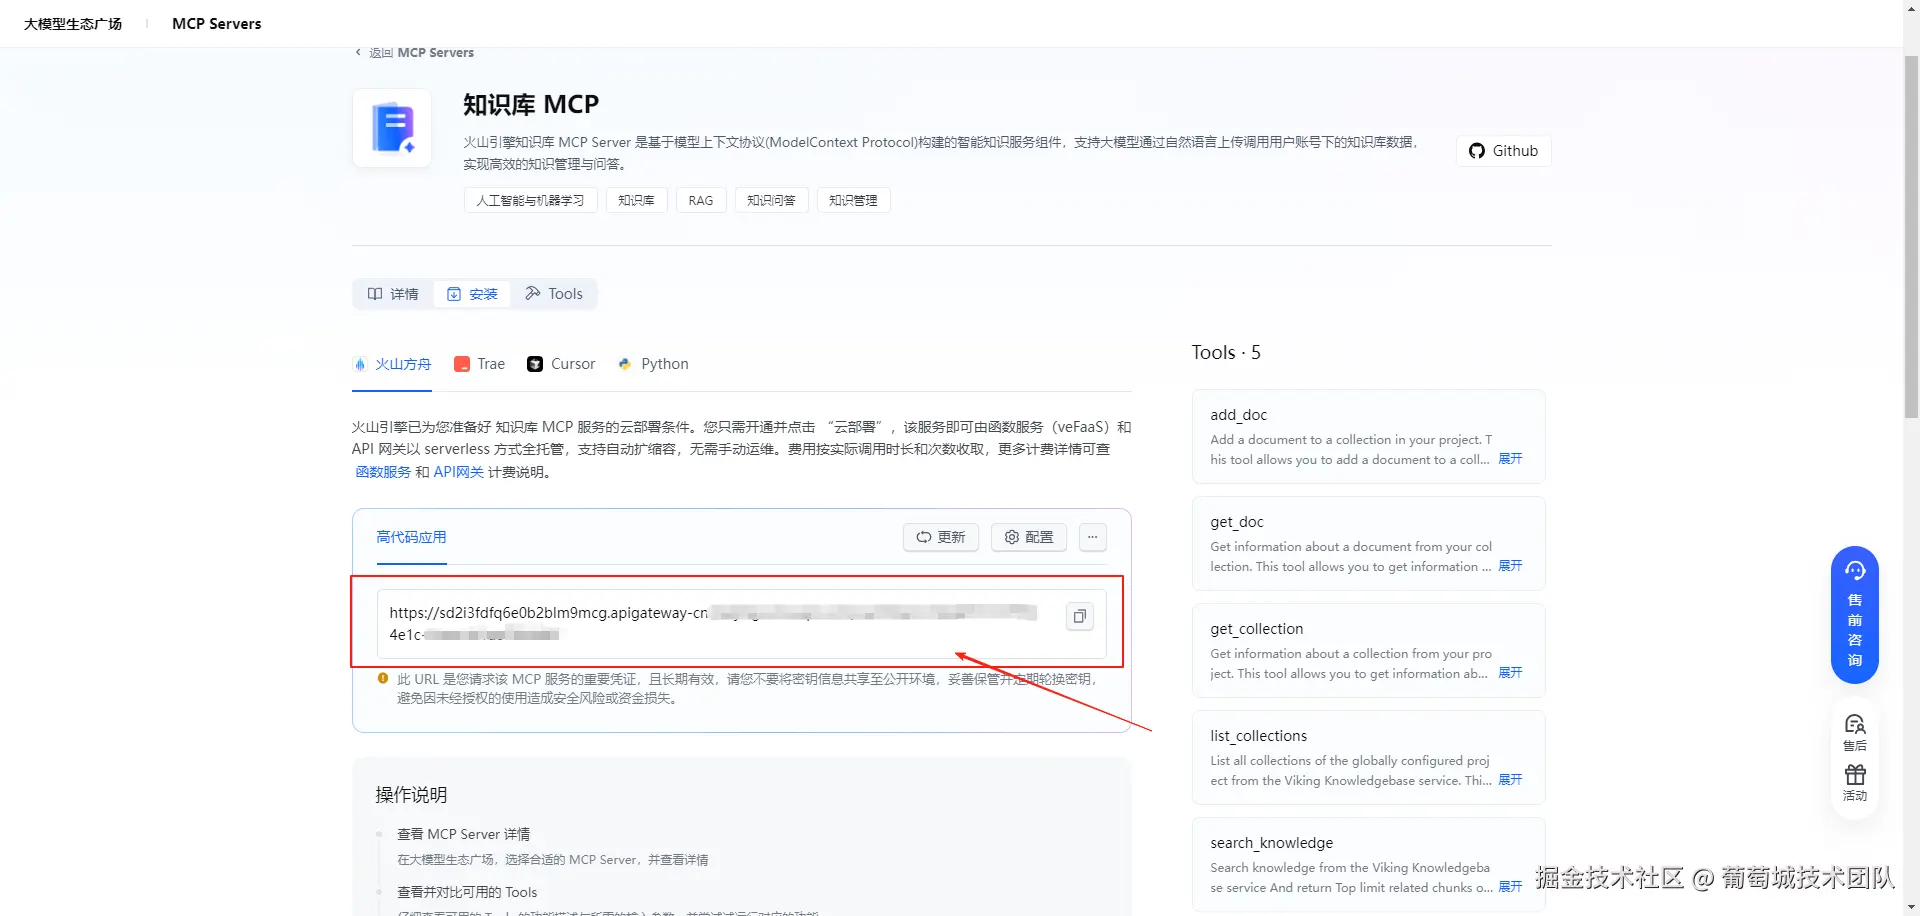The image size is (1920, 916).
Task: Open the 售前咨询 pre-sales chat widget
Action: [1855, 615]
